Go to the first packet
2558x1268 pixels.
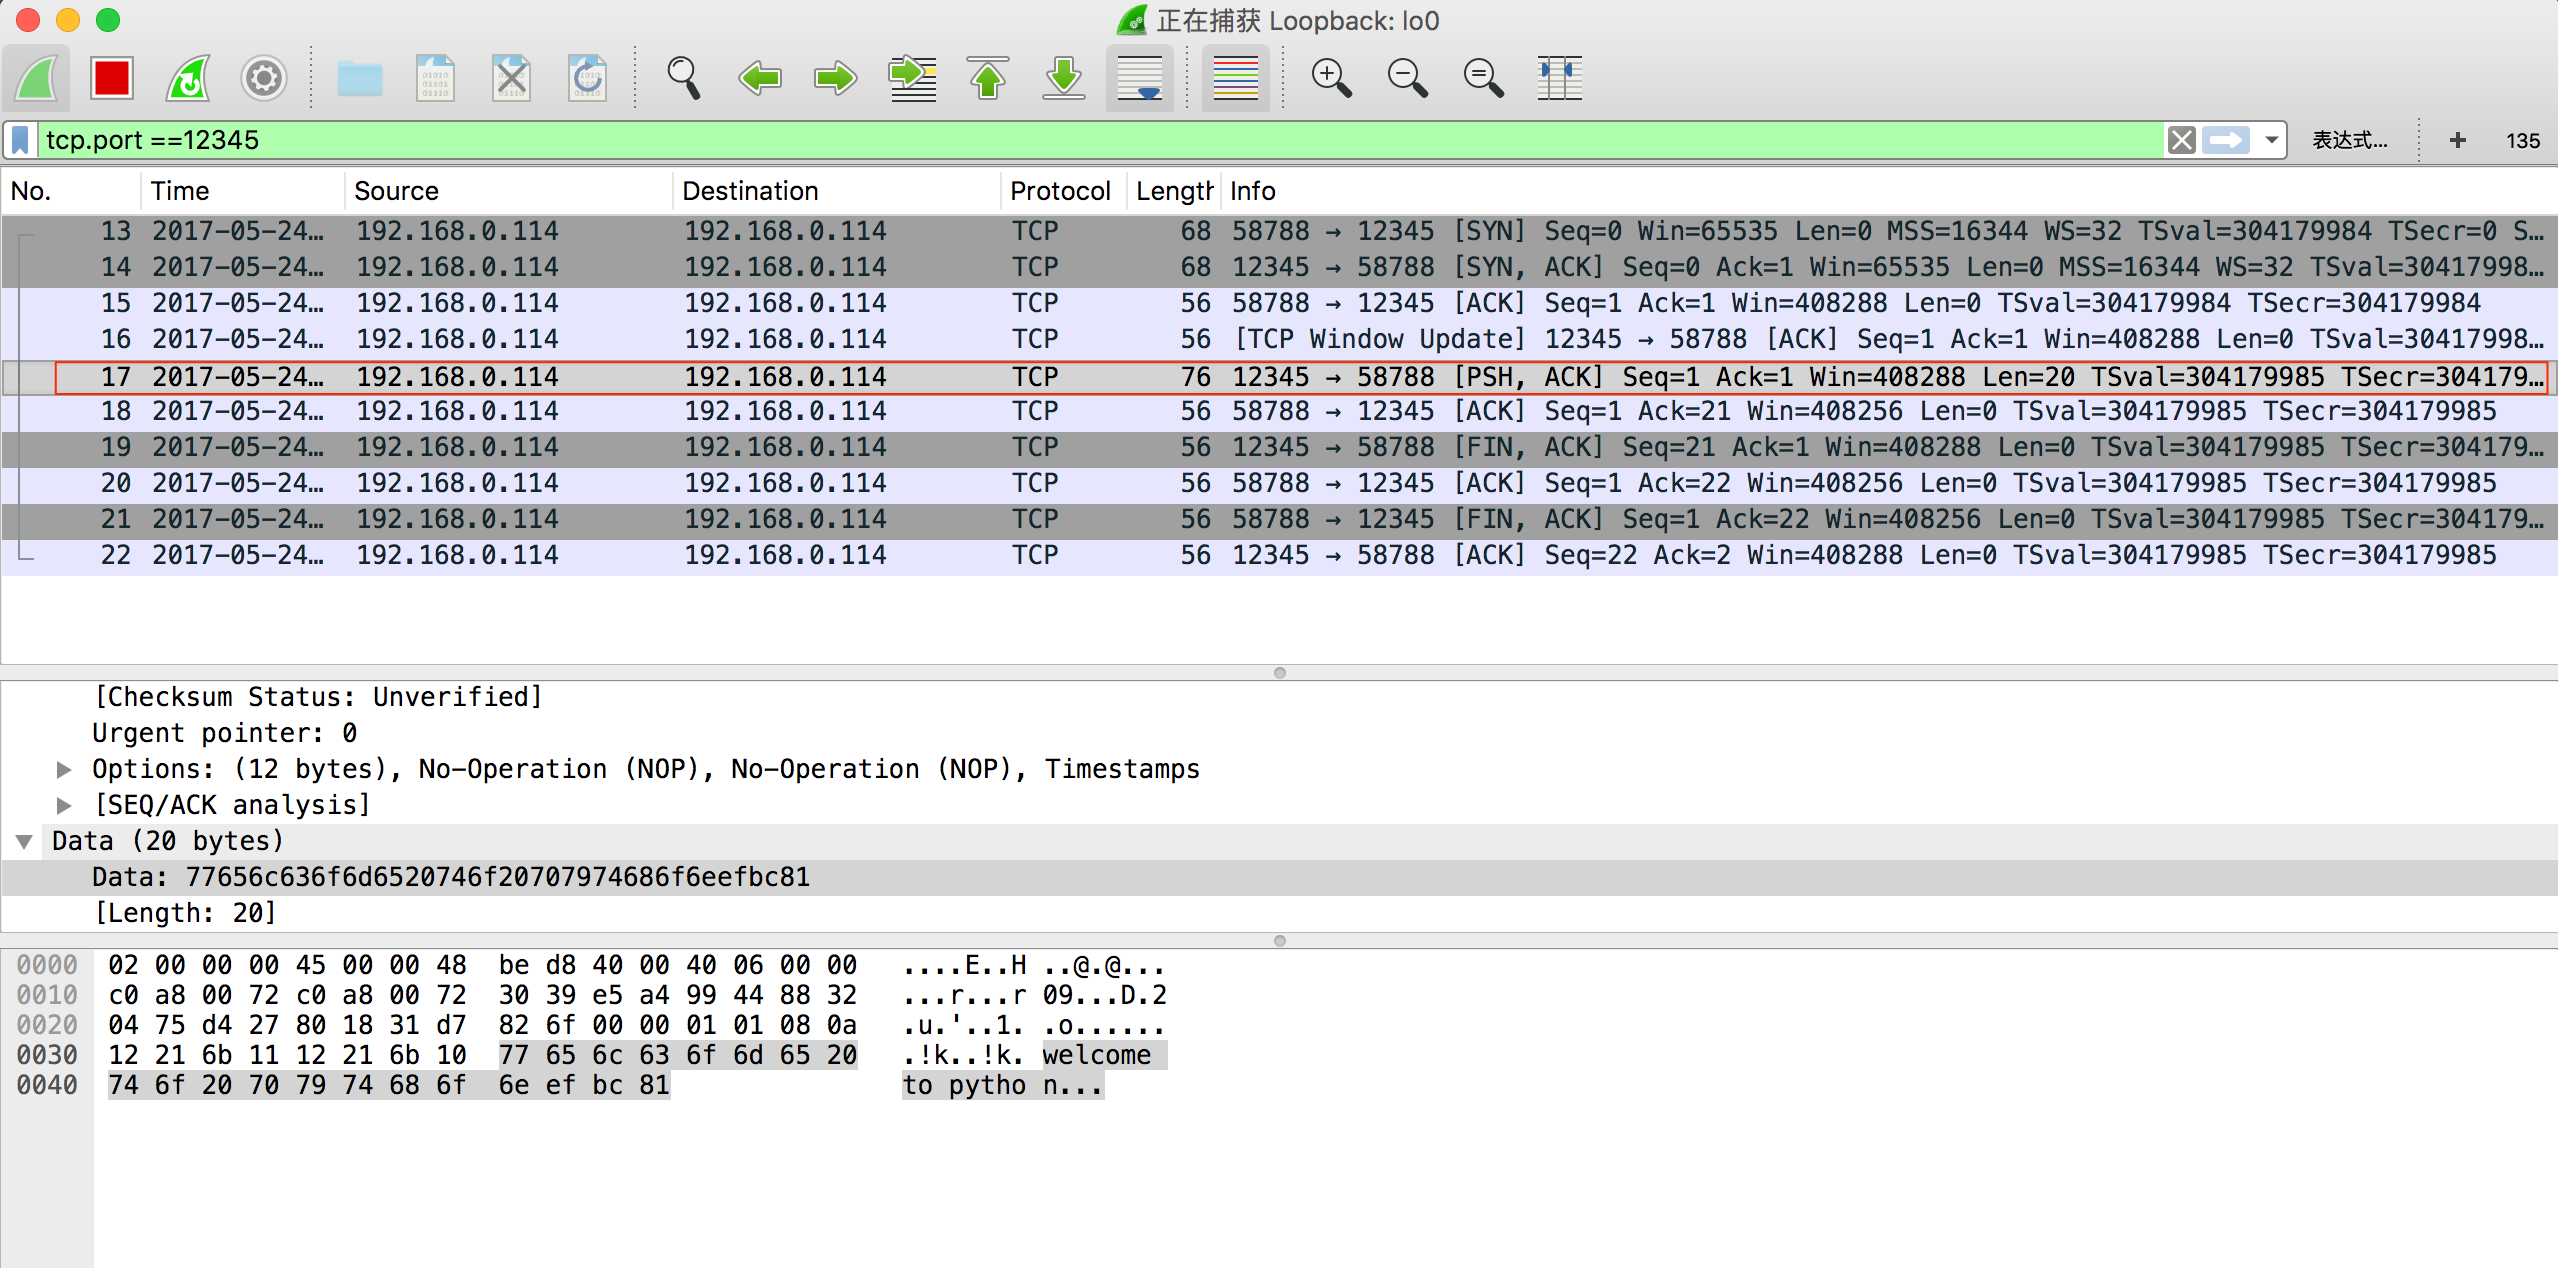click(x=988, y=78)
